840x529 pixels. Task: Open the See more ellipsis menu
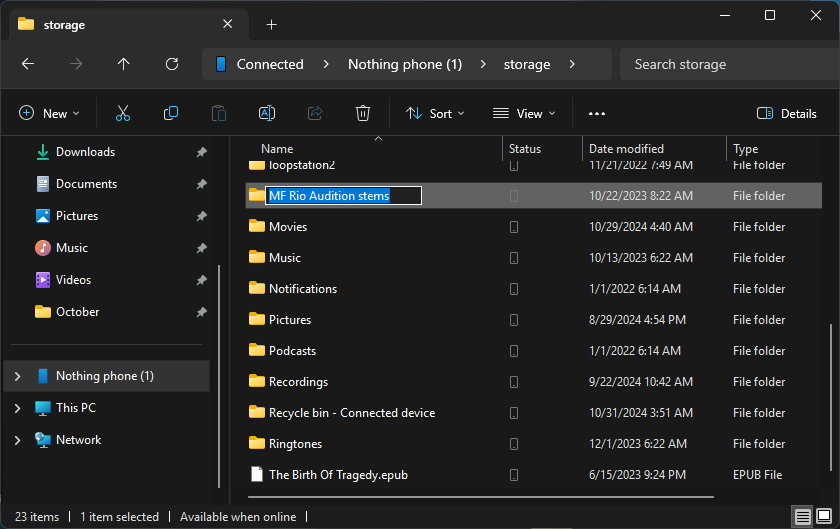[597, 114]
